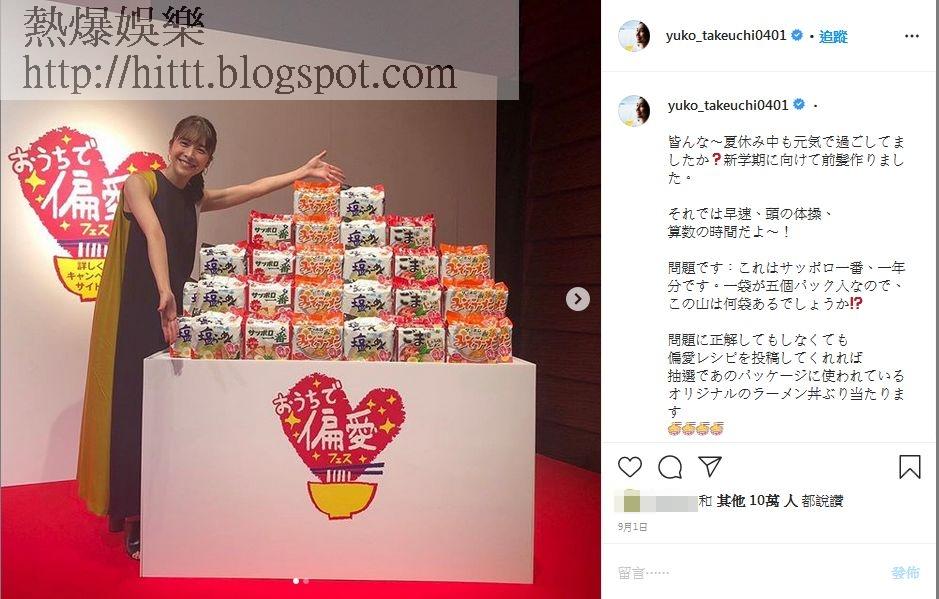The width and height of the screenshot is (939, 599).
Task: Select the second carousel dot indicator
Action: click(x=307, y=580)
